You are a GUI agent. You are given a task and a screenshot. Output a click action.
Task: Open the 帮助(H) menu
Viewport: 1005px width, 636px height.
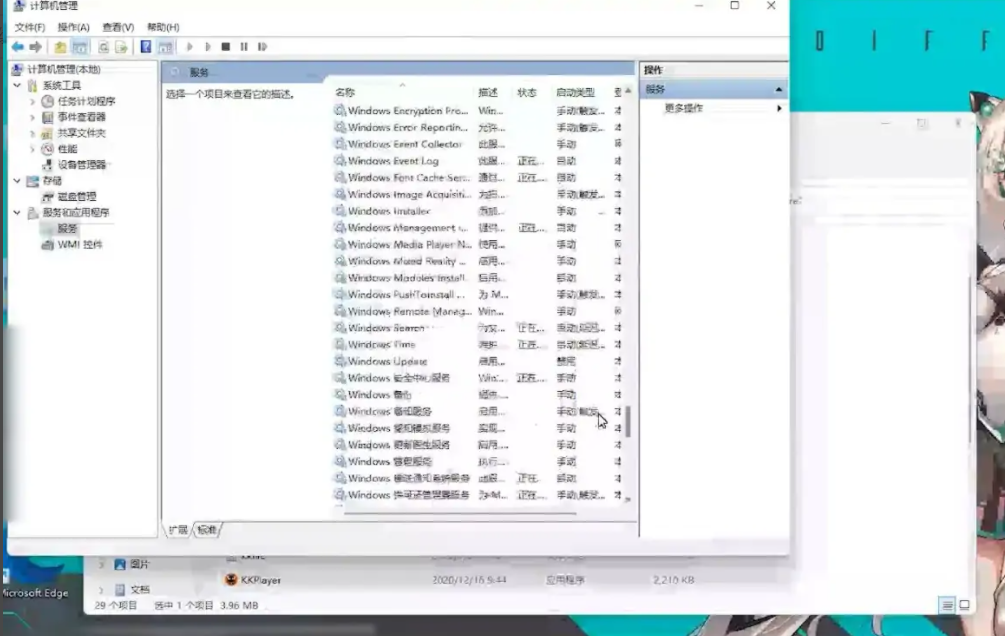[x=163, y=27]
